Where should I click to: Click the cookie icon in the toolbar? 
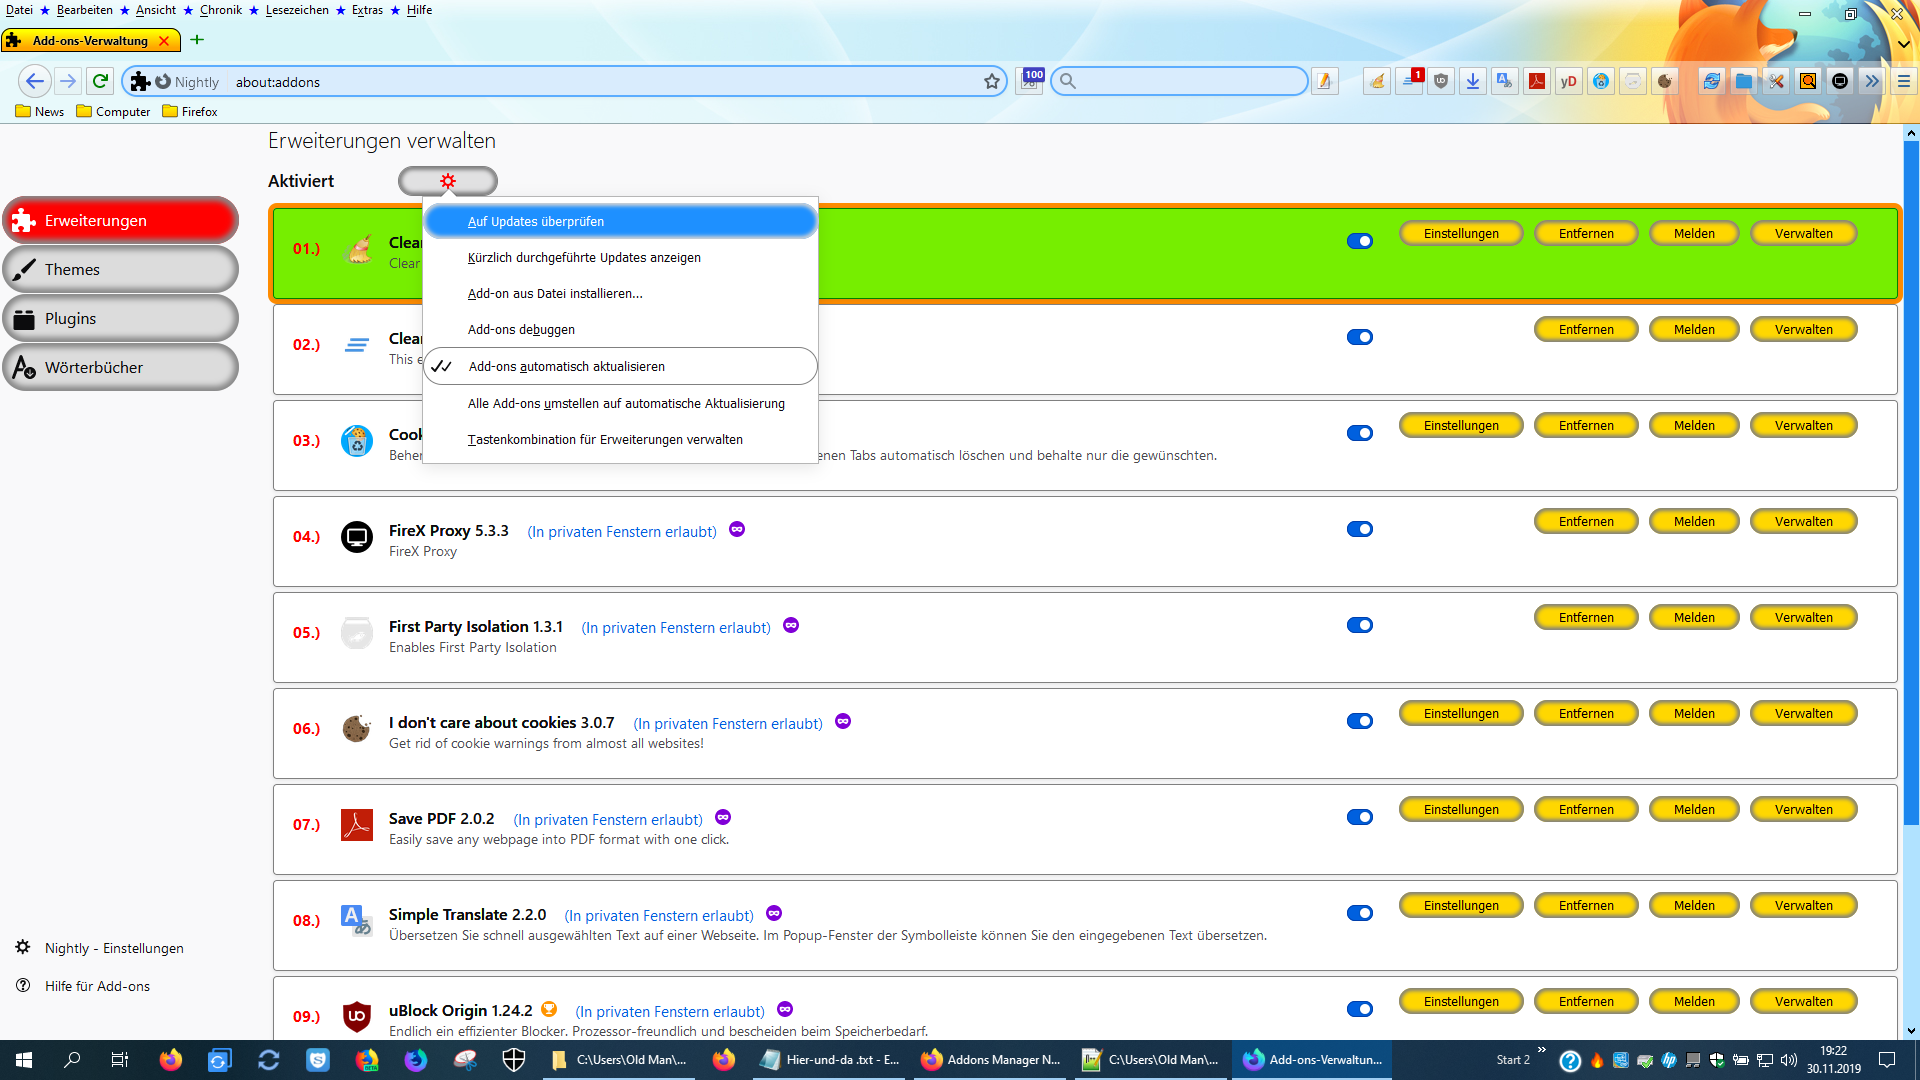[1664, 82]
